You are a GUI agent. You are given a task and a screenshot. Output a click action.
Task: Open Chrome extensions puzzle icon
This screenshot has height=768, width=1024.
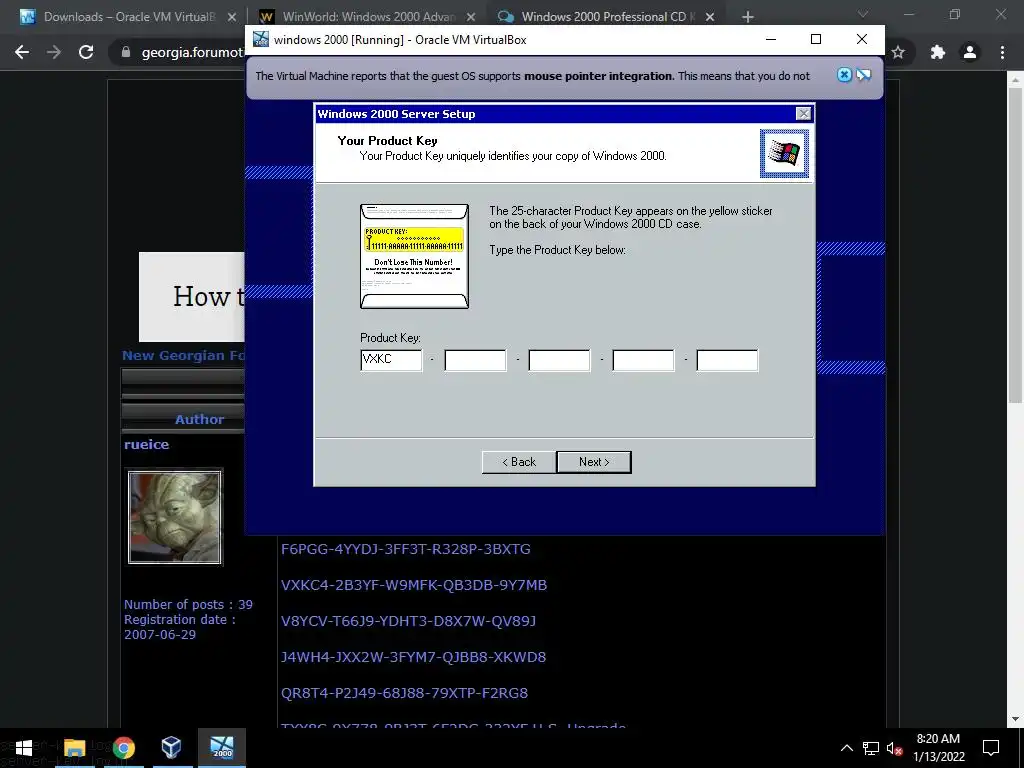pos(938,52)
